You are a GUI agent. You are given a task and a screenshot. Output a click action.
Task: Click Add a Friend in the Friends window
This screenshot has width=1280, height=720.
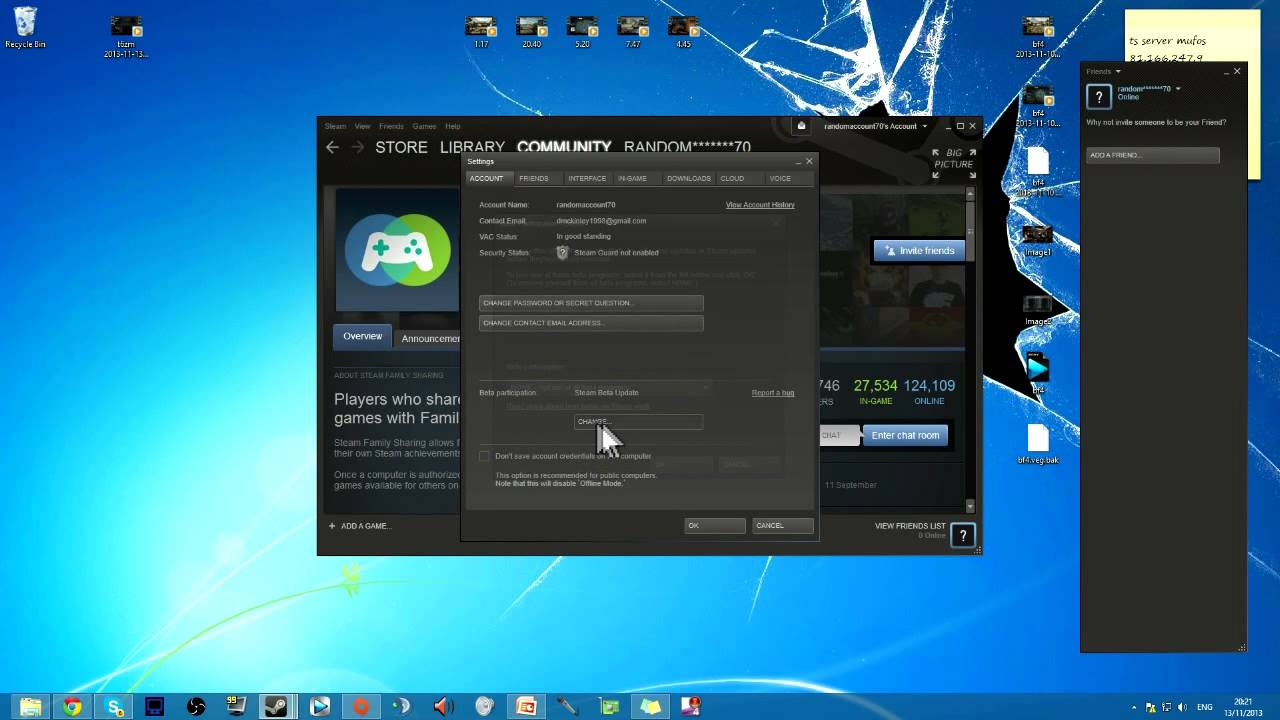click(x=1153, y=155)
